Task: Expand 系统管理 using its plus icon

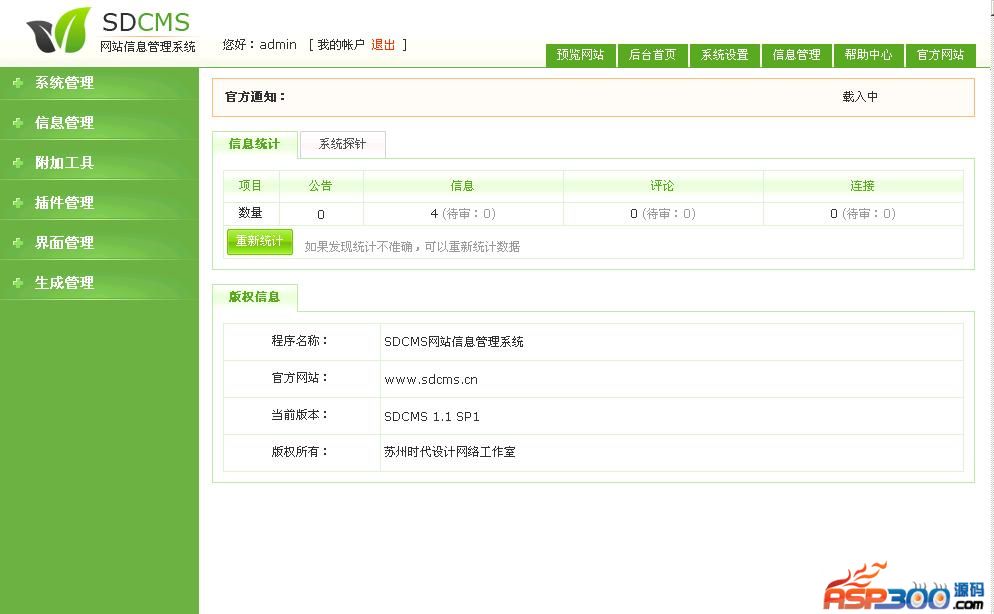Action: pos(18,83)
